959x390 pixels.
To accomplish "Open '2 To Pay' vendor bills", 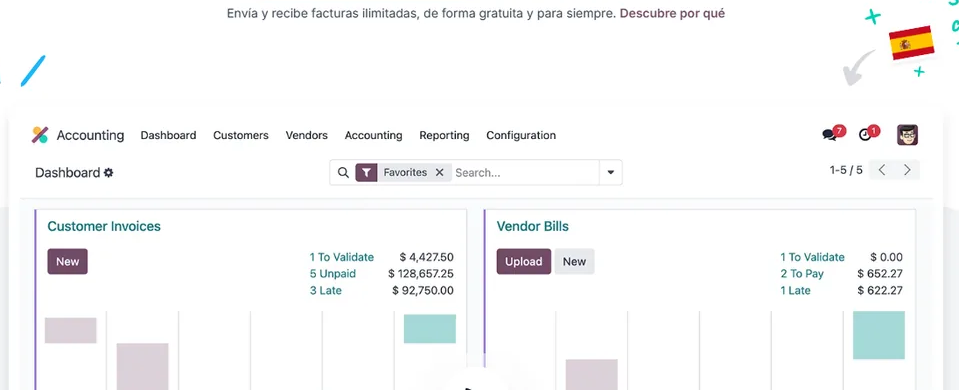I will coord(802,274).
